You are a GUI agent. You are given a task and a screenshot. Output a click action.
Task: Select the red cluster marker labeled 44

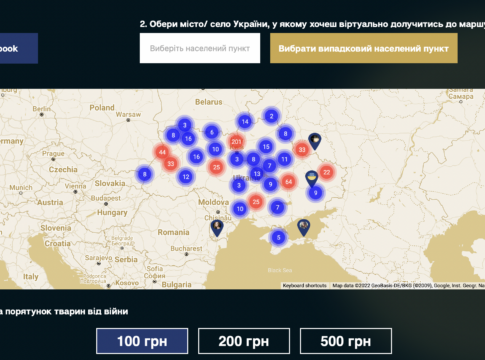click(x=162, y=152)
